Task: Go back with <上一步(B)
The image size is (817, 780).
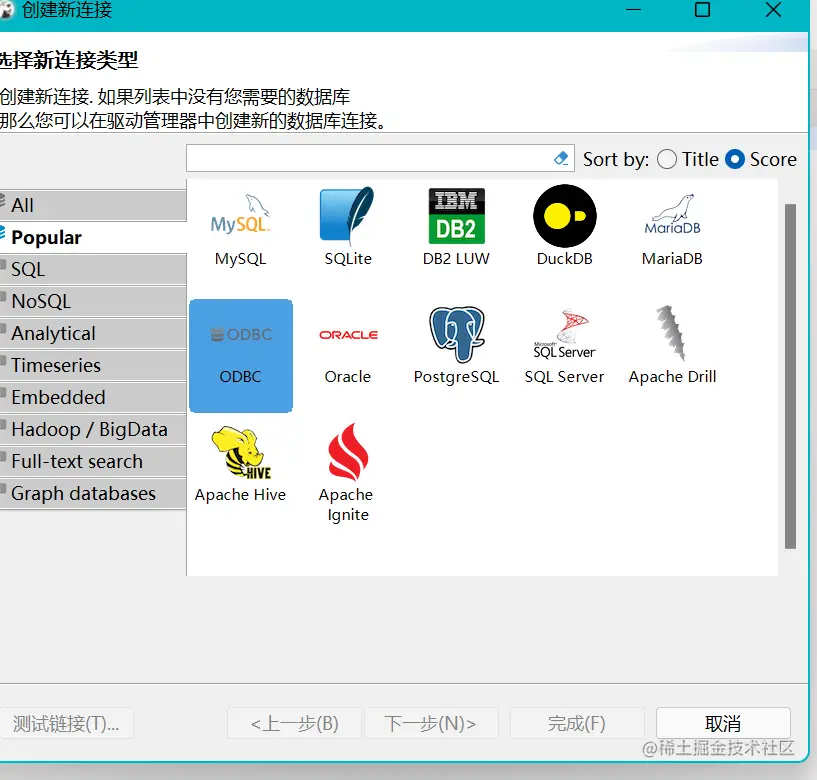Action: (294, 723)
